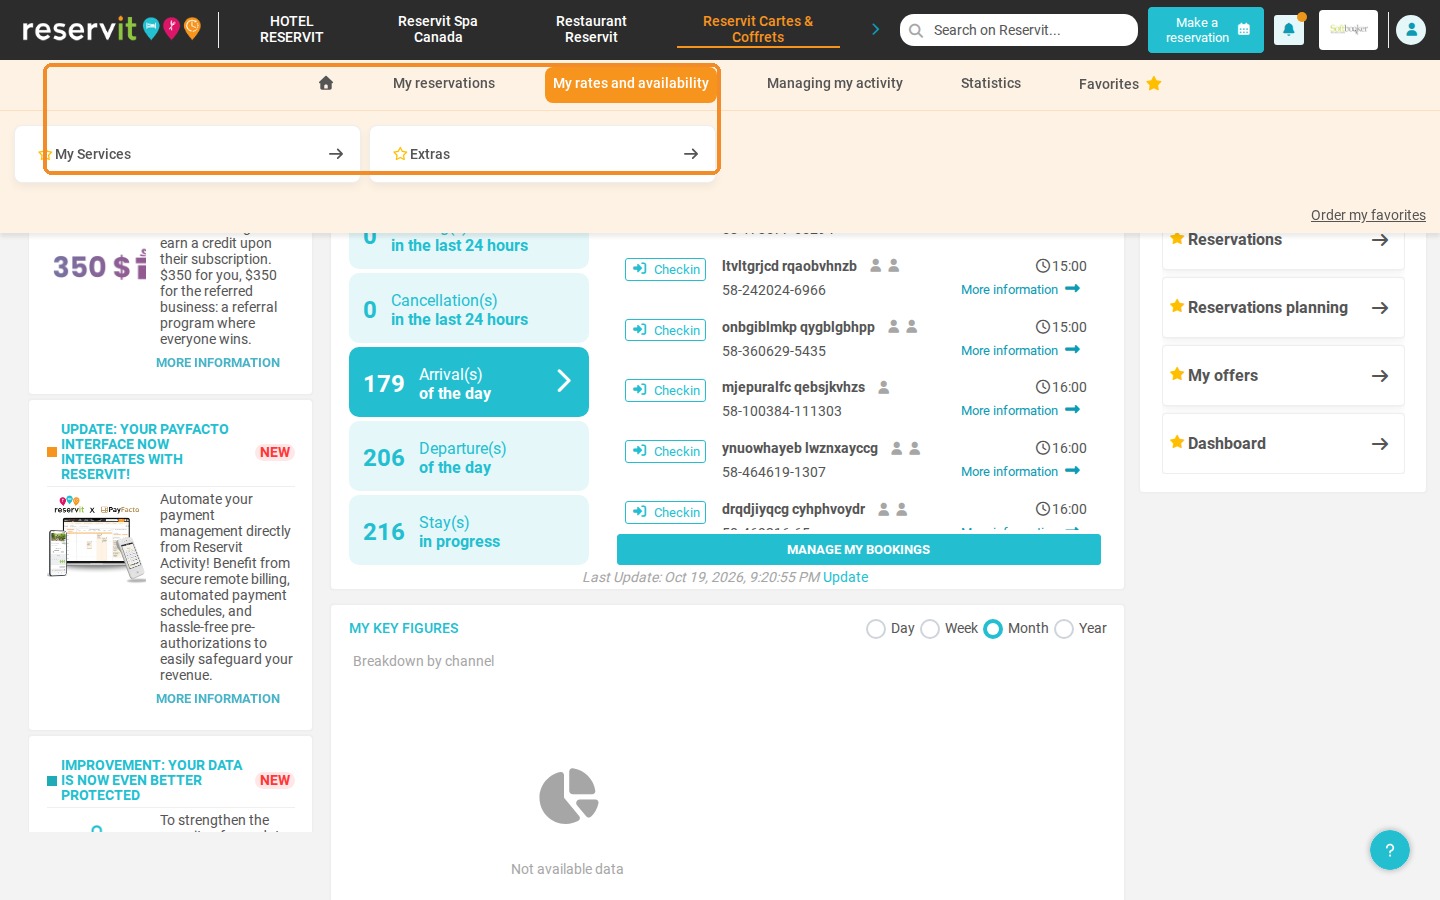Open arrow next to ltvltgrjcd More information
Image resolution: width=1440 pixels, height=900 pixels.
pyautogui.click(x=1073, y=289)
